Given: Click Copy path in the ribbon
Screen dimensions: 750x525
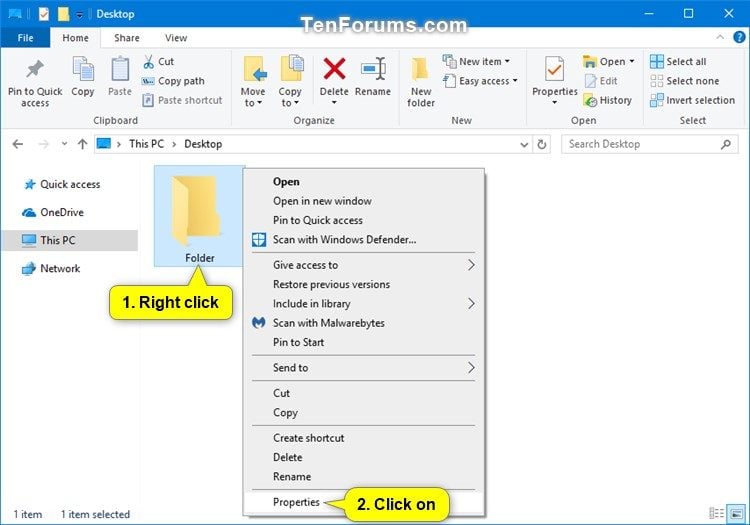Looking at the screenshot, I should [x=173, y=81].
